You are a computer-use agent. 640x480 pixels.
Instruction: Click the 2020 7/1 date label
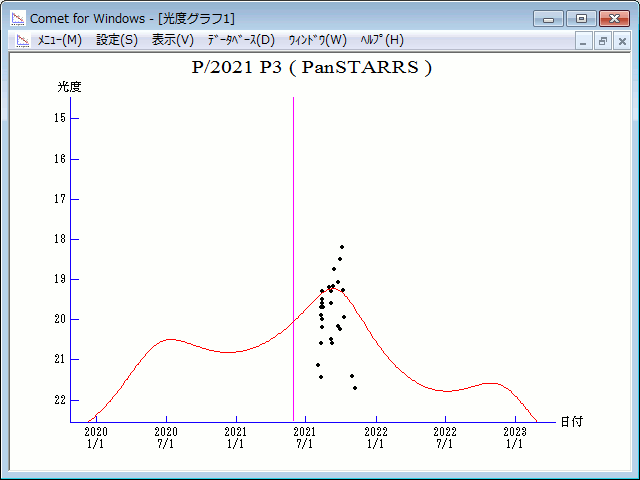(166, 438)
